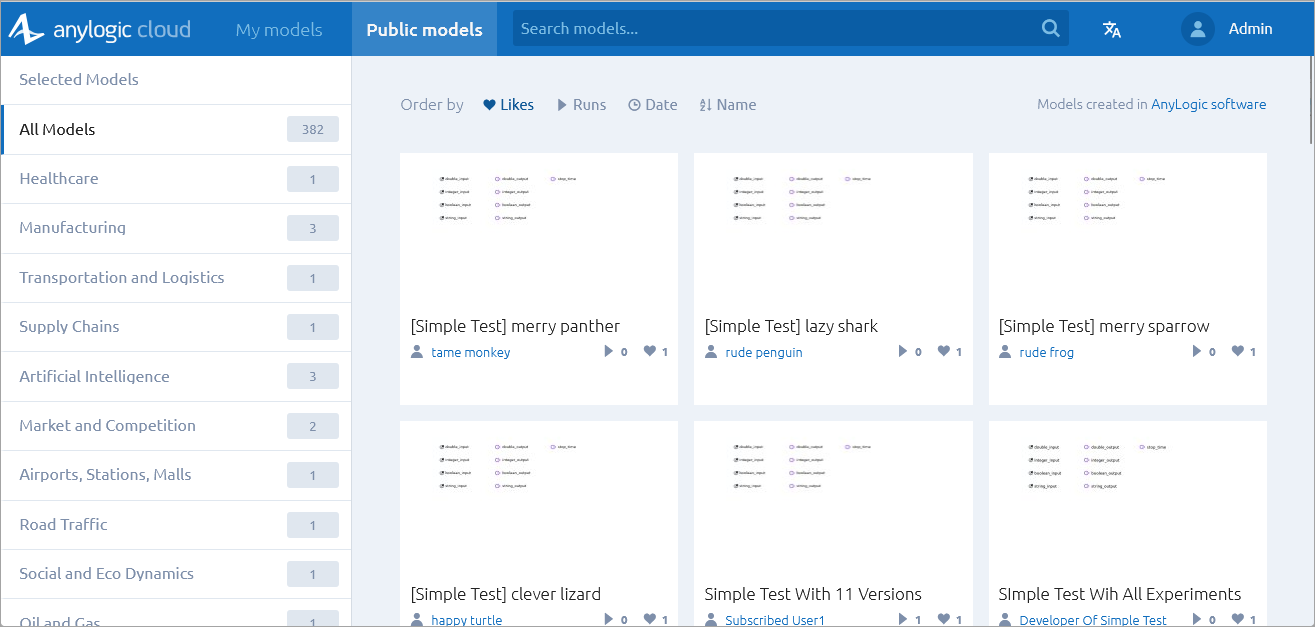Order models by Likes
This screenshot has height=627, width=1315.
click(508, 105)
